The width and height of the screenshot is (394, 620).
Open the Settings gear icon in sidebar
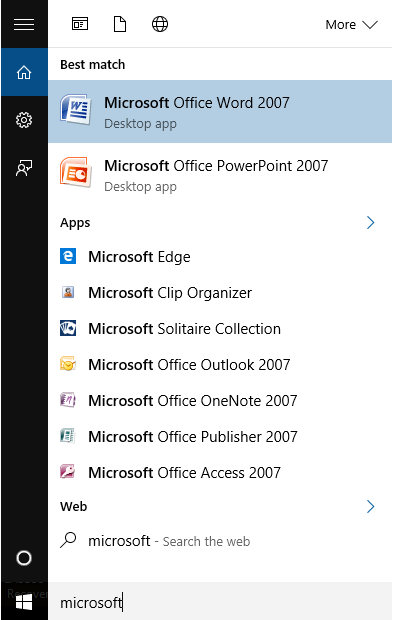coord(24,120)
